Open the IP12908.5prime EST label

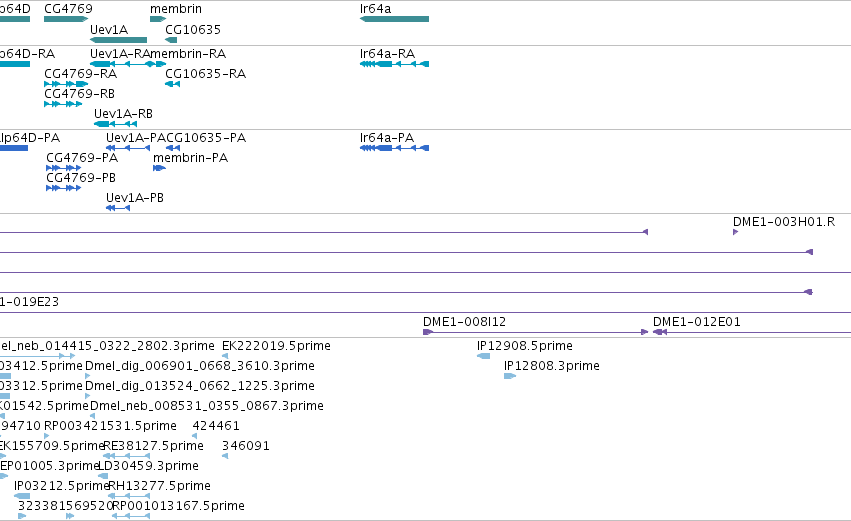525,346
